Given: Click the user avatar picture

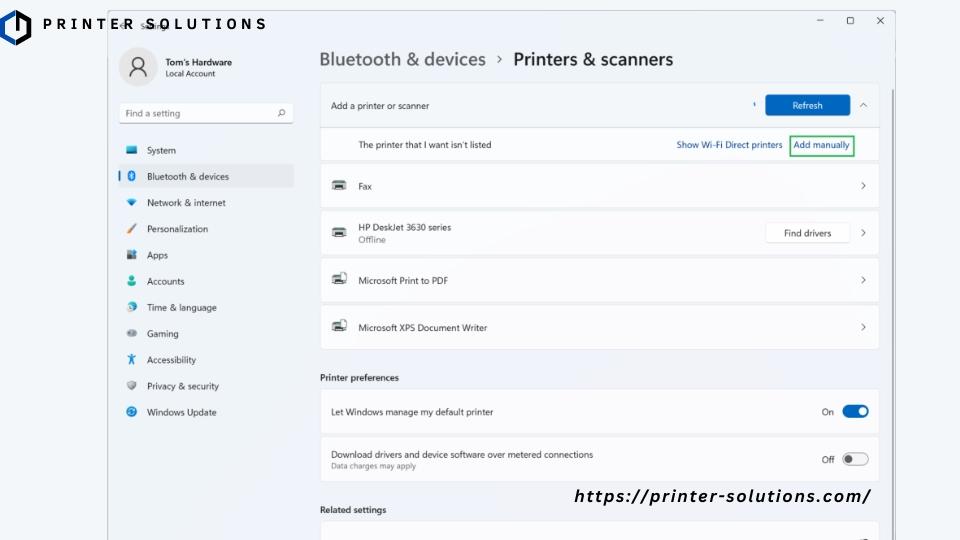Looking at the screenshot, I should (138, 67).
